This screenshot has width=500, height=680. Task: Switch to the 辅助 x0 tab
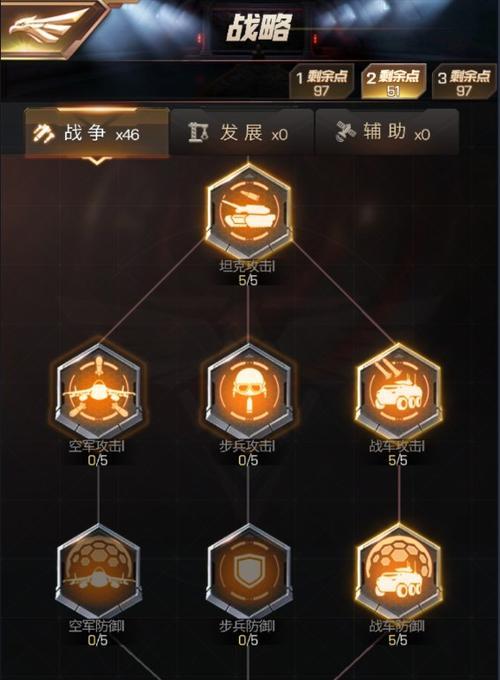(387, 132)
